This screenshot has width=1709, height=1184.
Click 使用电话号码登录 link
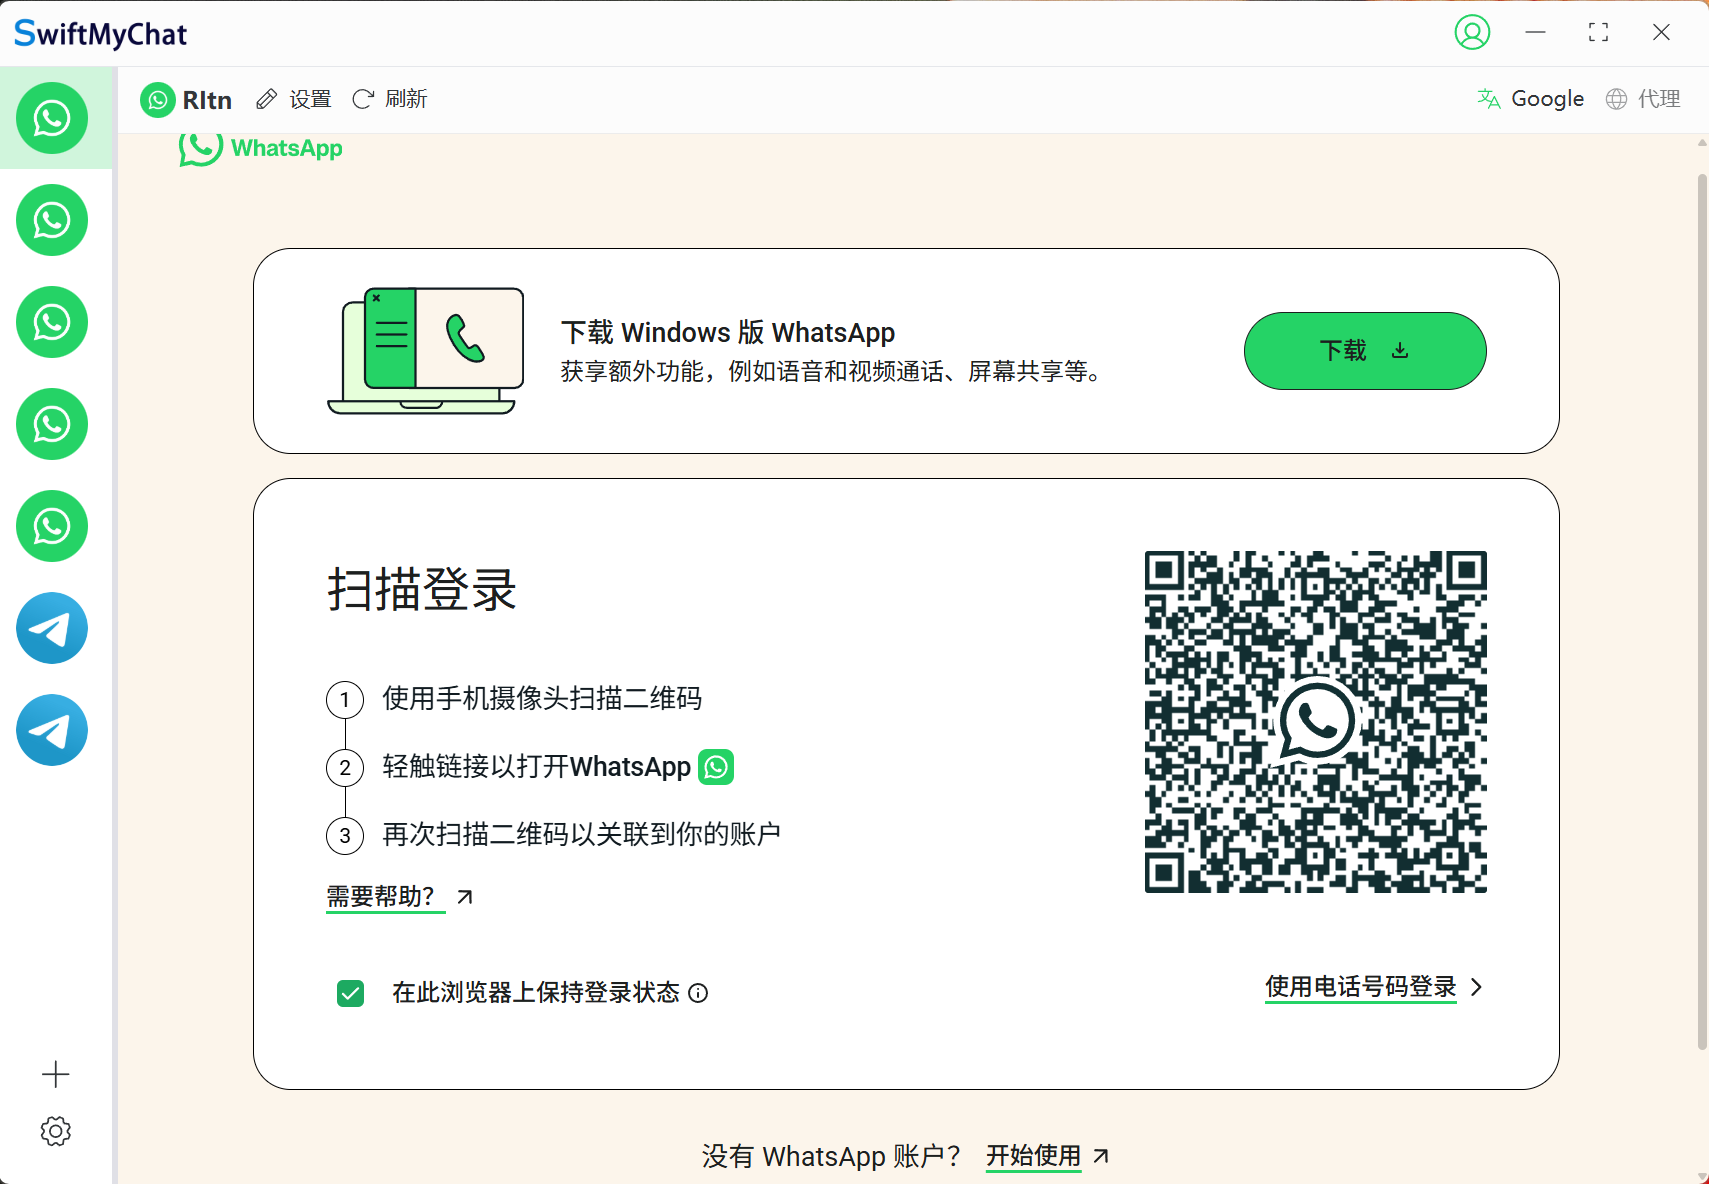pyautogui.click(x=1361, y=987)
